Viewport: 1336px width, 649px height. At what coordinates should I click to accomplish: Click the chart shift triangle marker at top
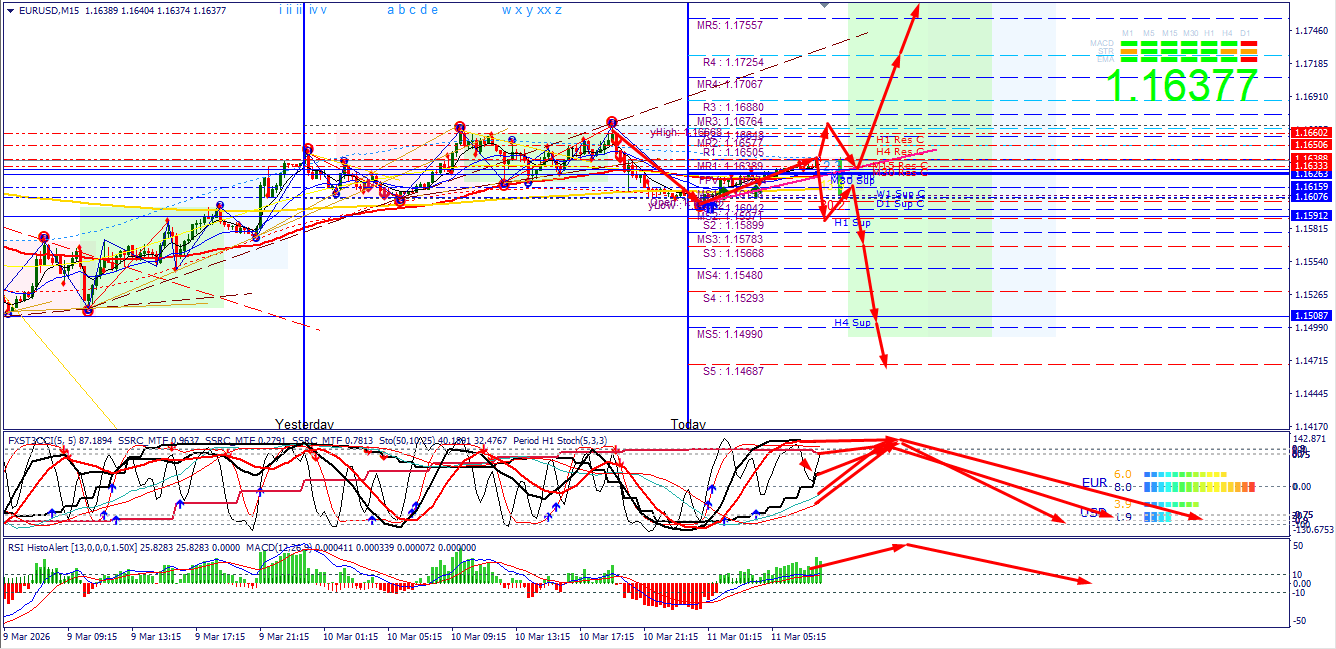point(824,5)
